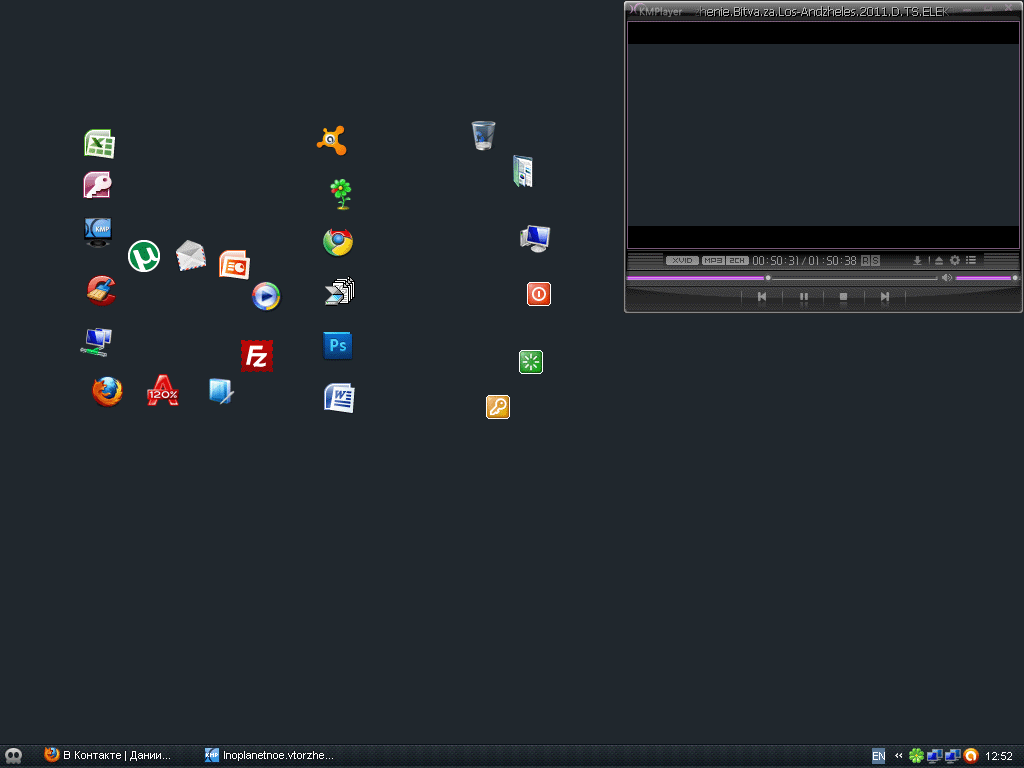
Task: Open Google Chrome from the desktop
Action: coord(338,242)
